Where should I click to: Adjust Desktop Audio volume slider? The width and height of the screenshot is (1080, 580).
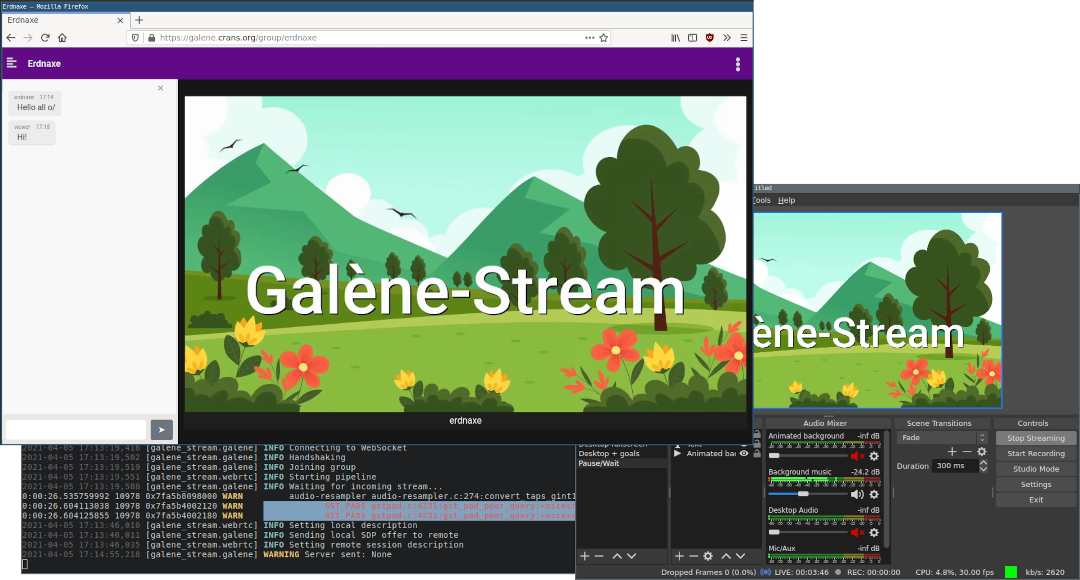click(x=808, y=532)
